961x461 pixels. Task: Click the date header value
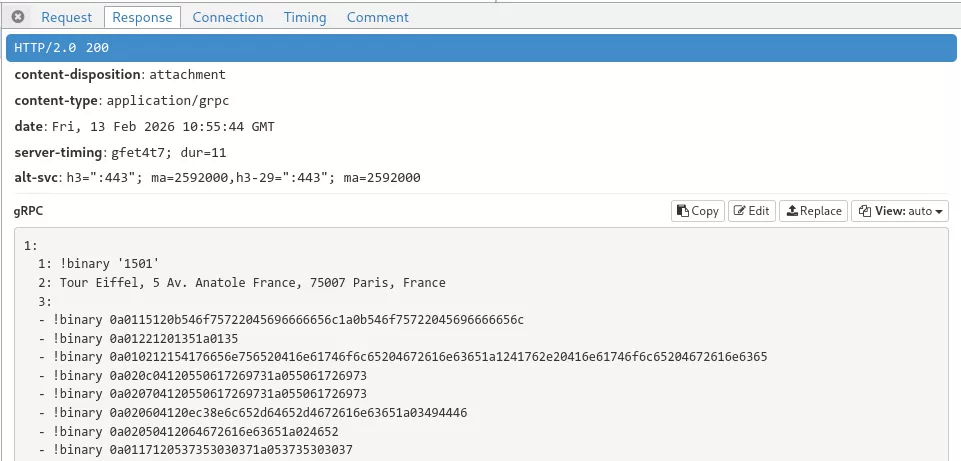pyautogui.click(x=162, y=127)
